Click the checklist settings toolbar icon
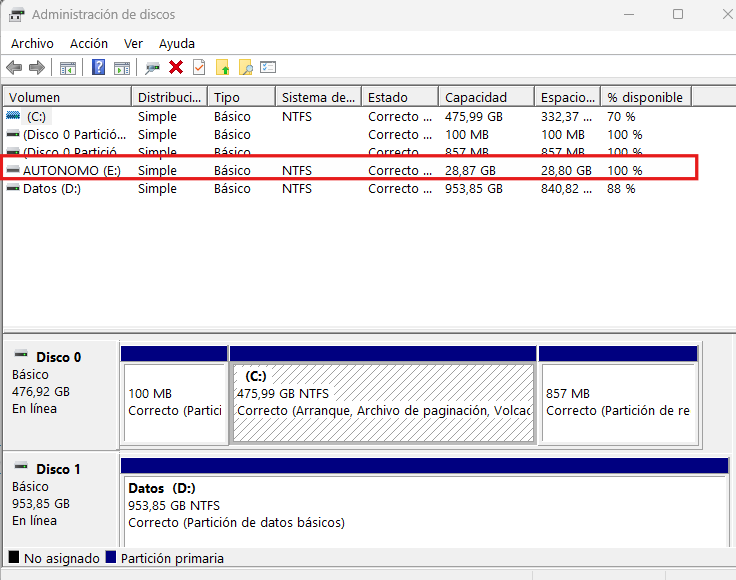This screenshot has width=736, height=580. pyautogui.click(x=268, y=67)
